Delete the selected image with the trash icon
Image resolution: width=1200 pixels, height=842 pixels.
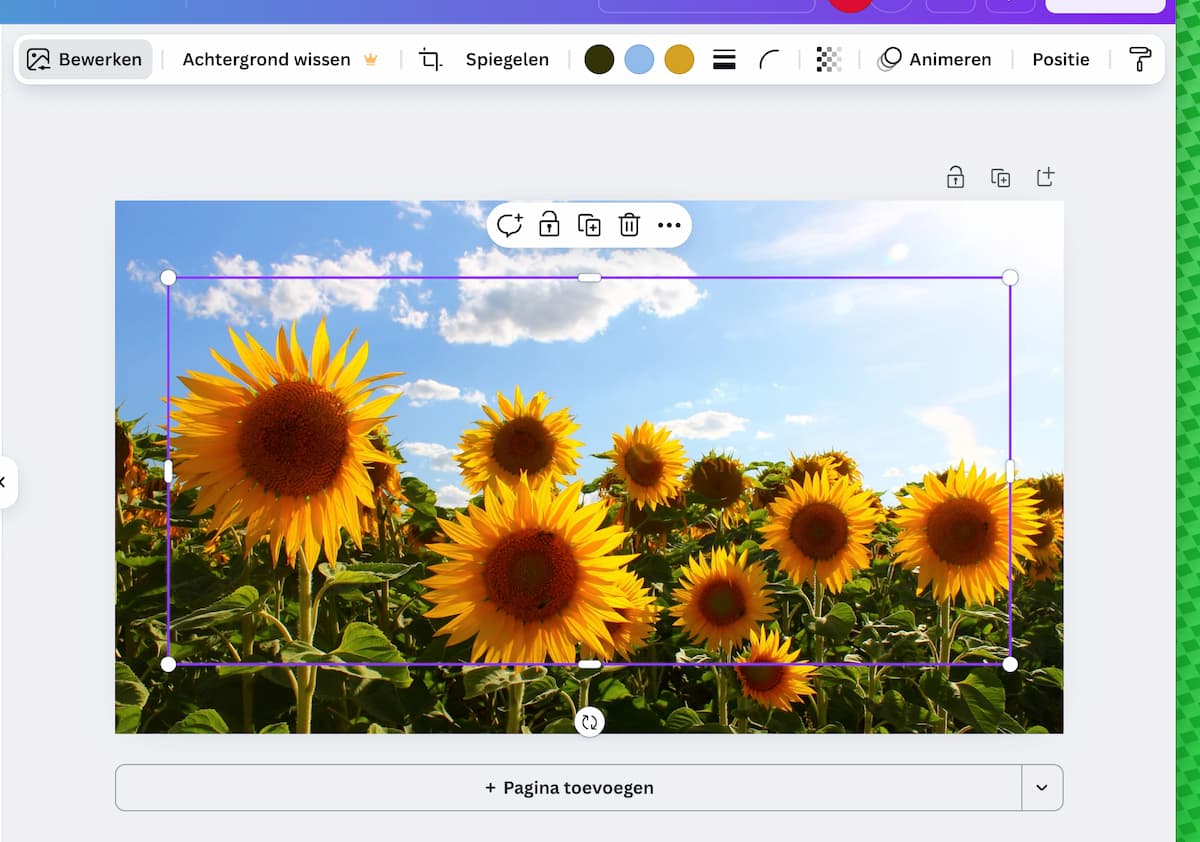629,225
